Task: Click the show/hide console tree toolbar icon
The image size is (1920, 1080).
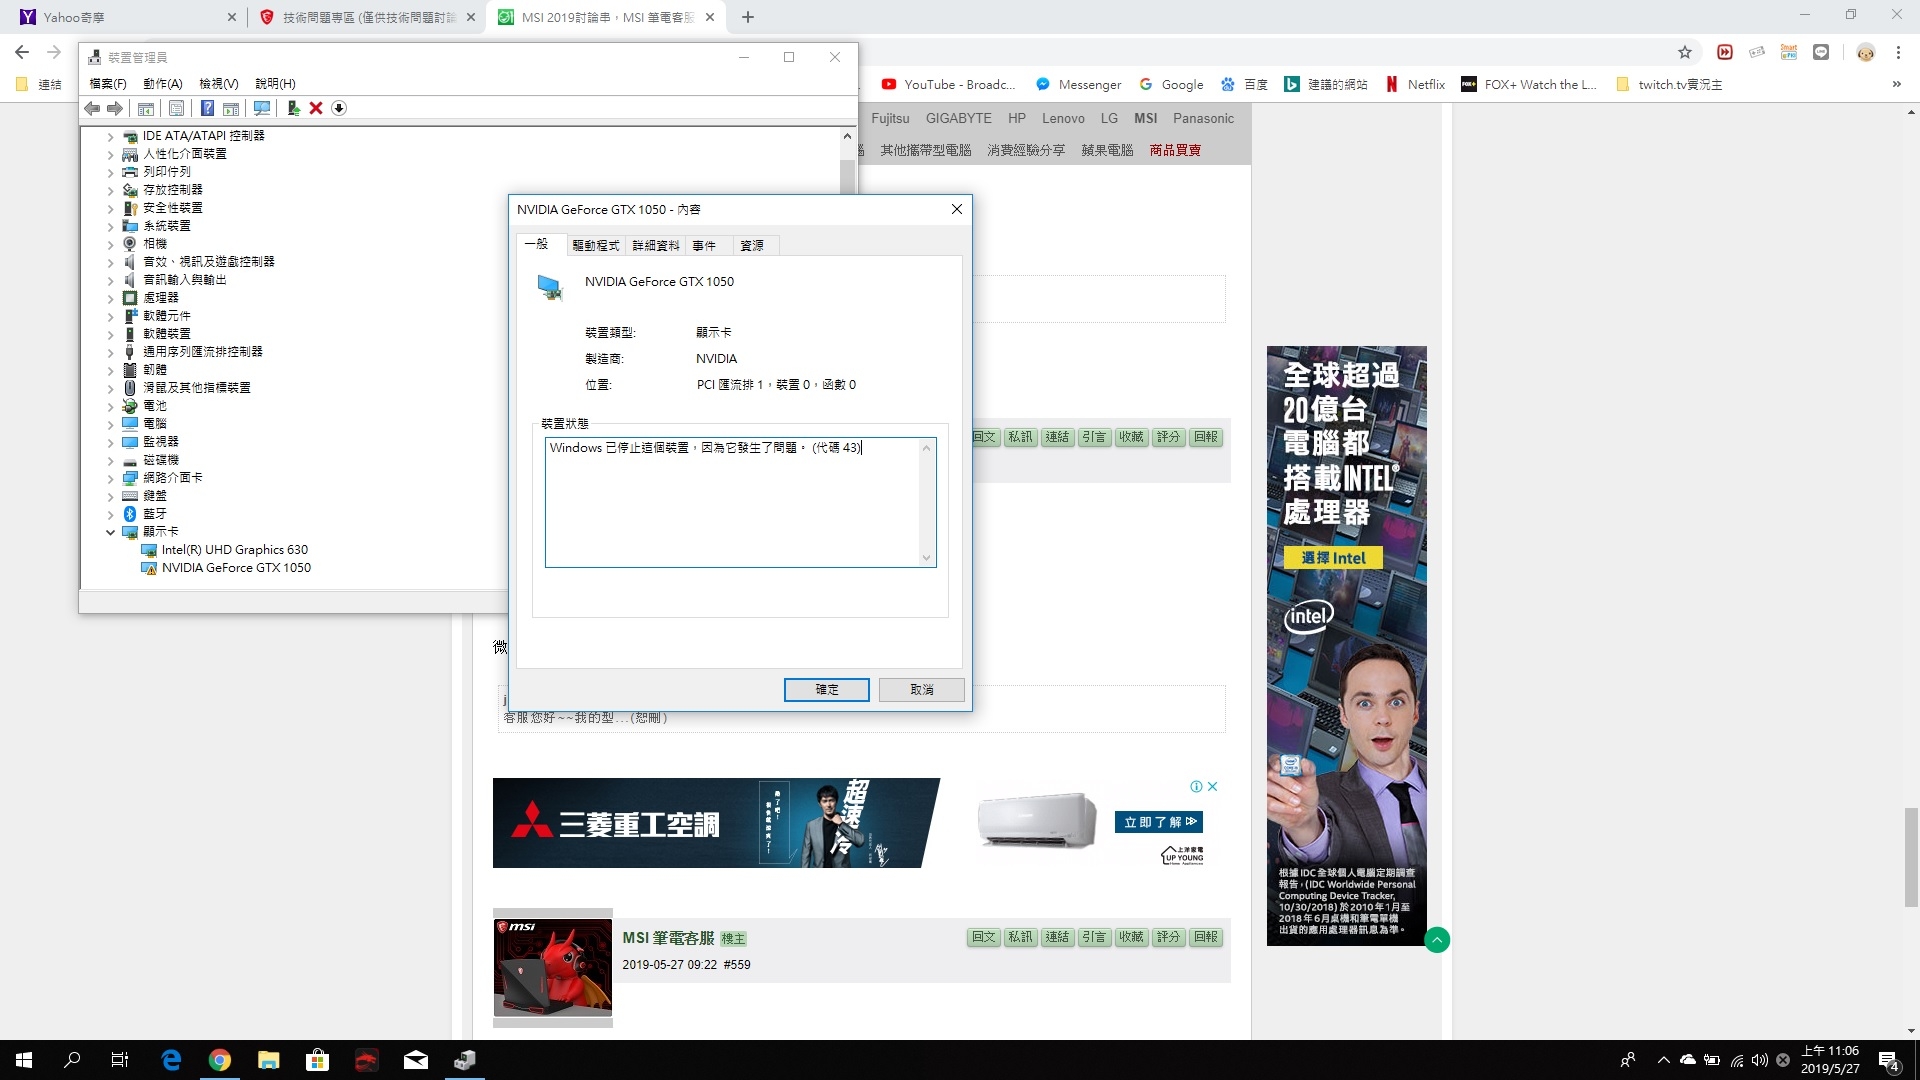Action: pyautogui.click(x=146, y=108)
